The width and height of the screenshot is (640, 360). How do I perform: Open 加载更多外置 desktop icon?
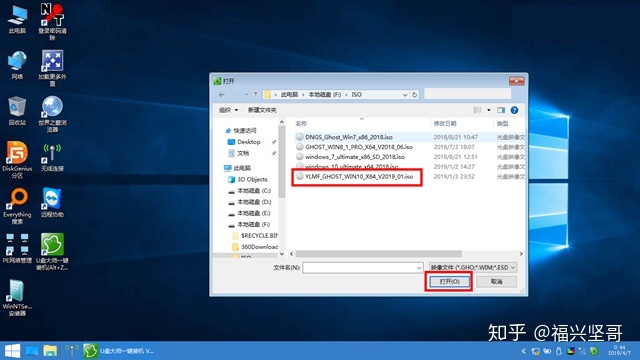pyautogui.click(x=52, y=68)
